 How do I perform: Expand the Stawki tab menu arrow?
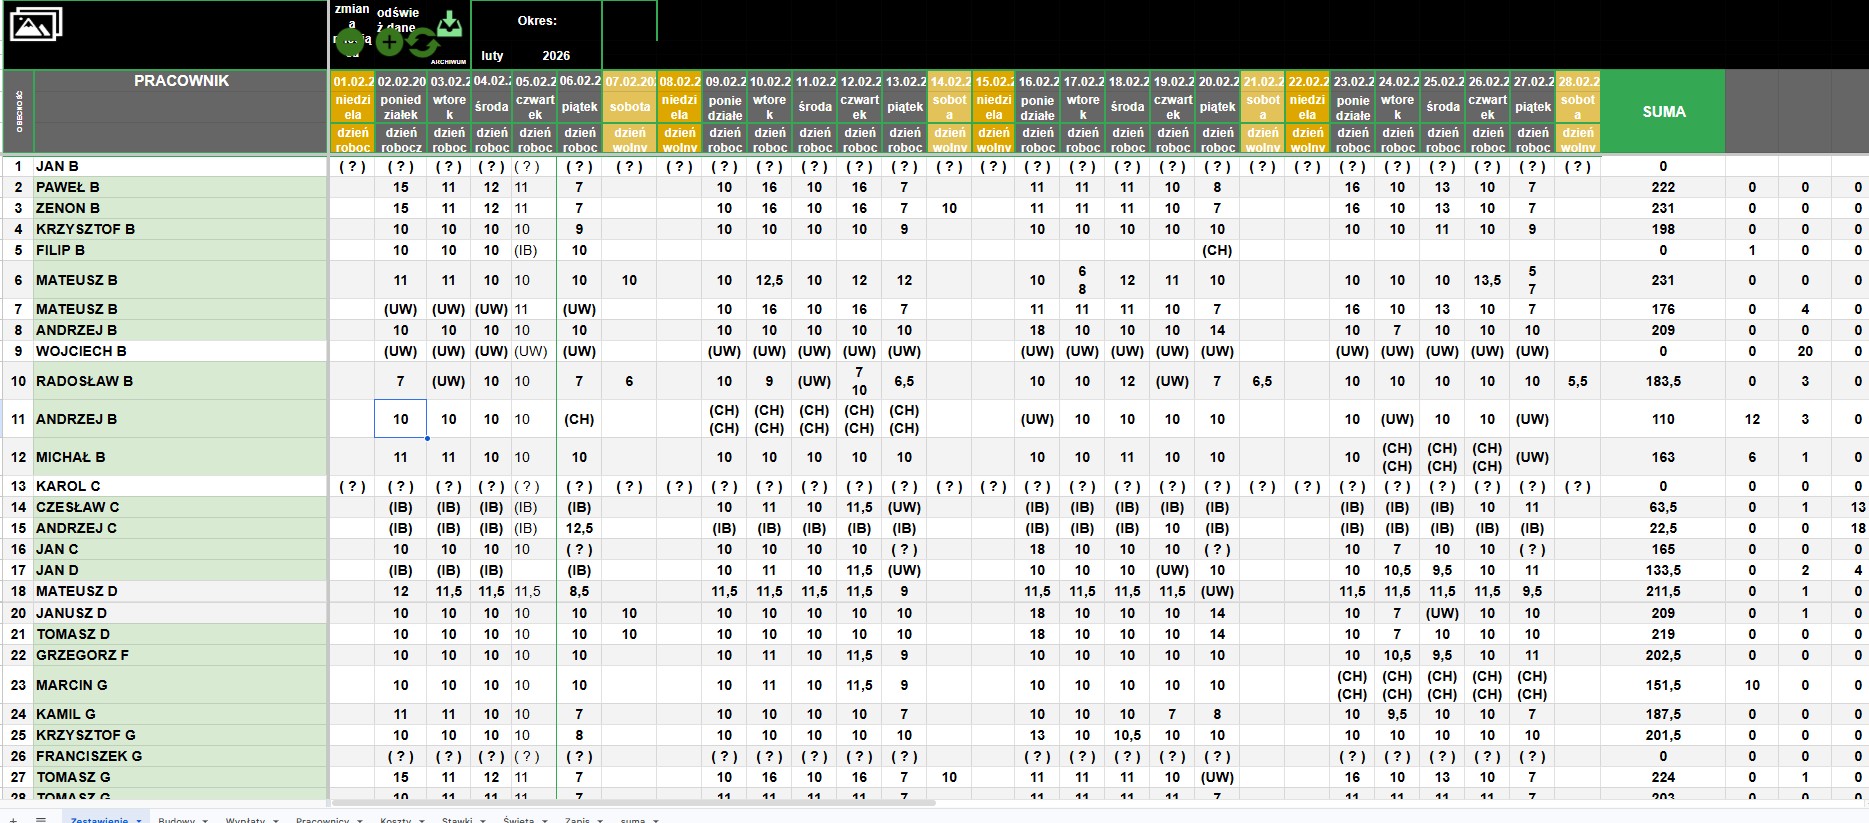(x=482, y=820)
